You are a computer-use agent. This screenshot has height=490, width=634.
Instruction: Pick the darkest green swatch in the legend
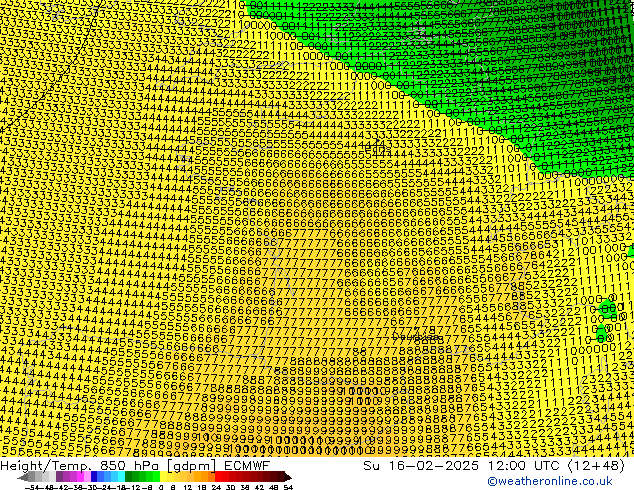(128, 477)
